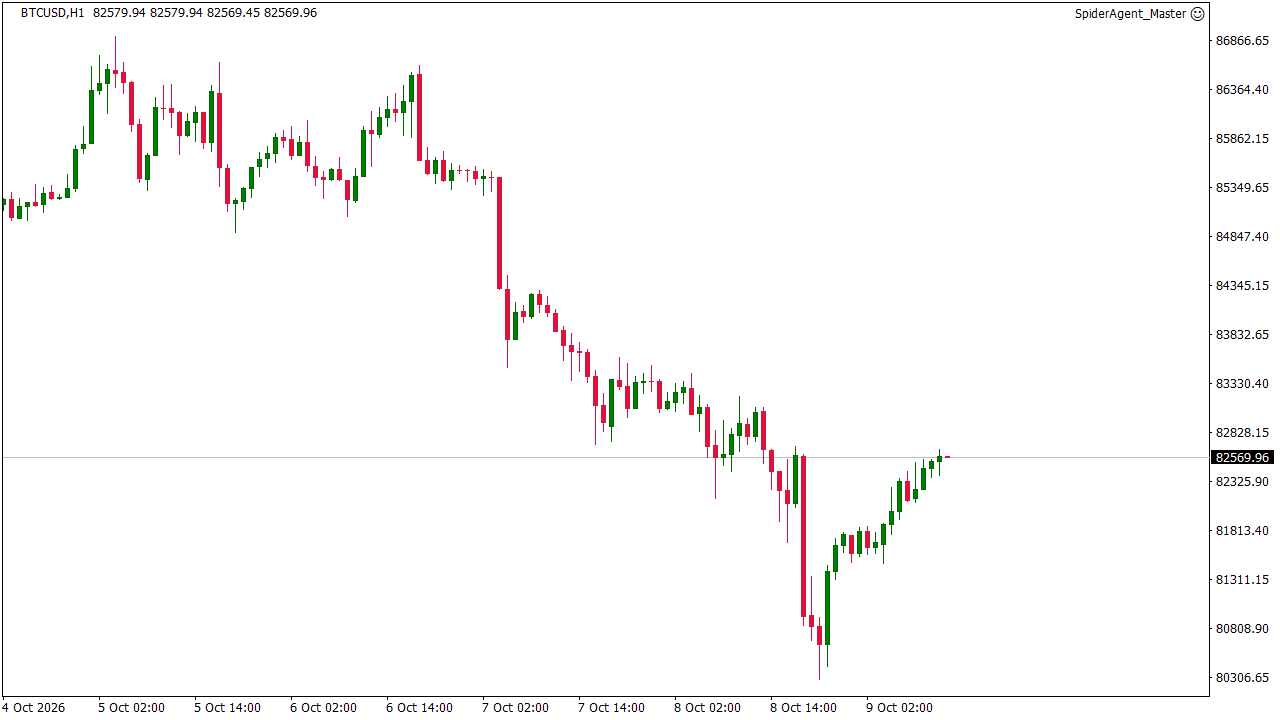The height and width of the screenshot is (720, 1280).
Task: Select the 82569.45 low value in header
Action: [233, 13]
